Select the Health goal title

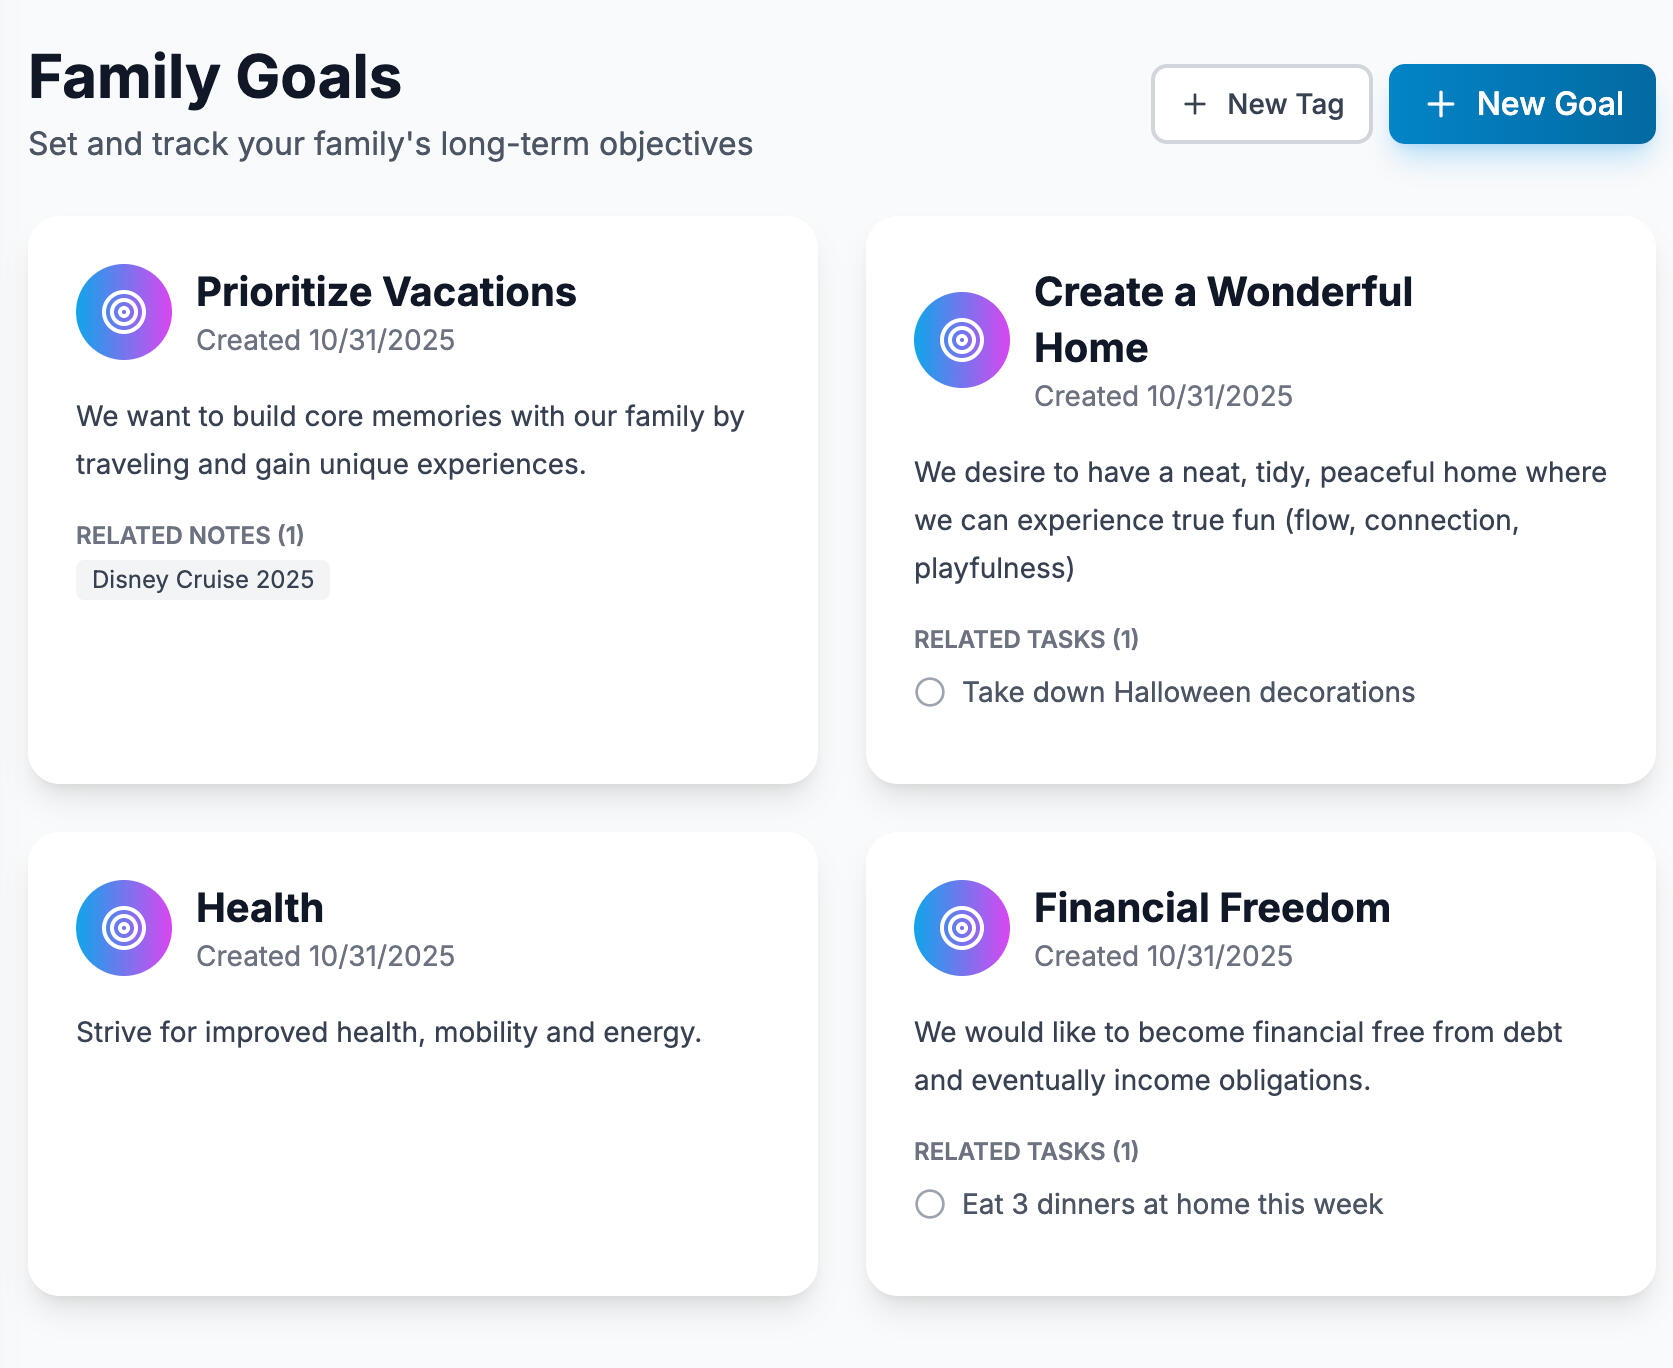pos(260,908)
